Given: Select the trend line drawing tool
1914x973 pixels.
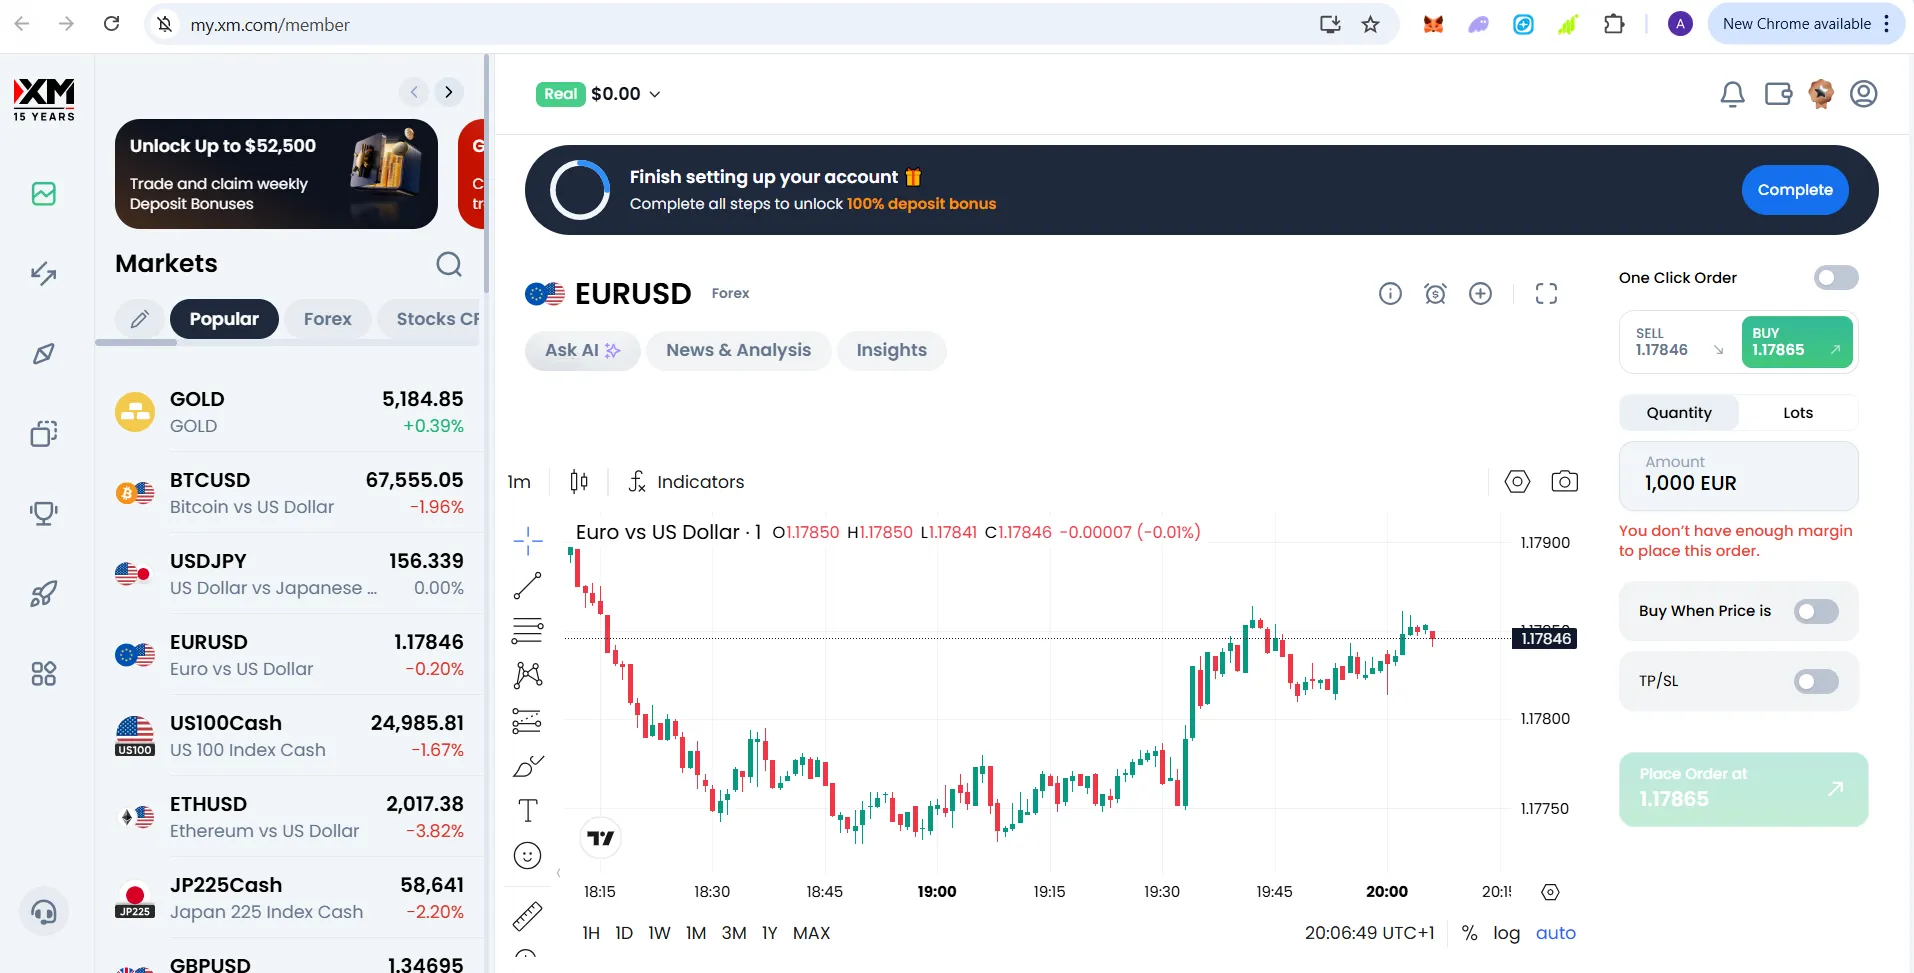Looking at the screenshot, I should (x=527, y=586).
